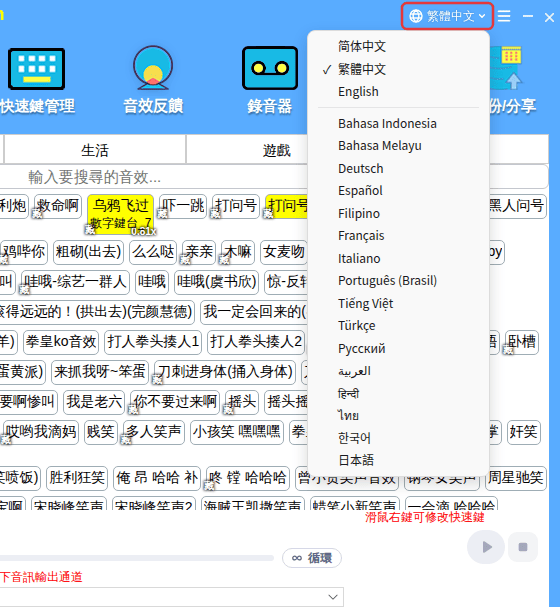Choose Arabic العربية language

354,370
